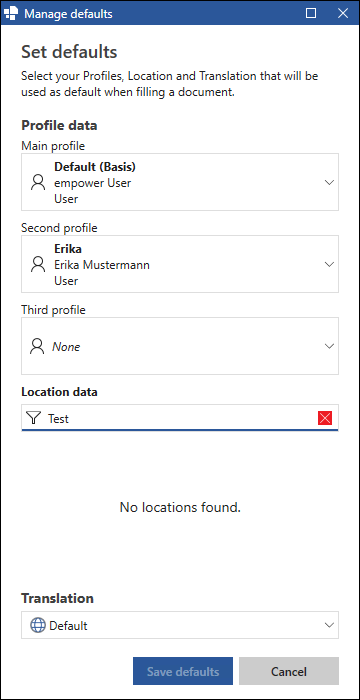The width and height of the screenshot is (360, 700).
Task: Cancel the Manage defaults dialog
Action: tap(289, 671)
